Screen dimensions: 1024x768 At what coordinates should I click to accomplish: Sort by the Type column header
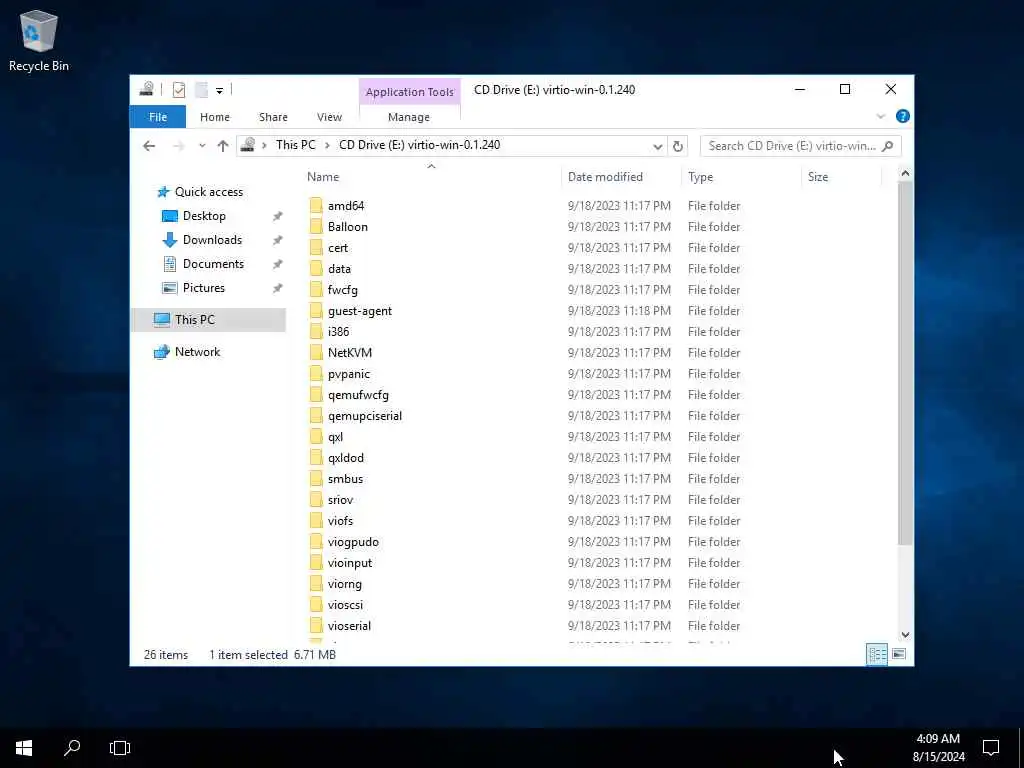pyautogui.click(x=700, y=177)
